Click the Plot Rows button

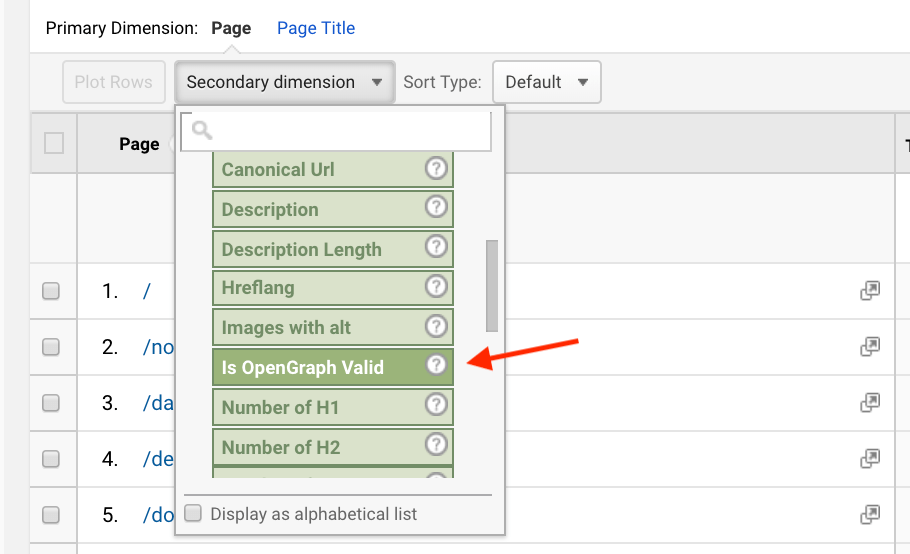coord(114,82)
